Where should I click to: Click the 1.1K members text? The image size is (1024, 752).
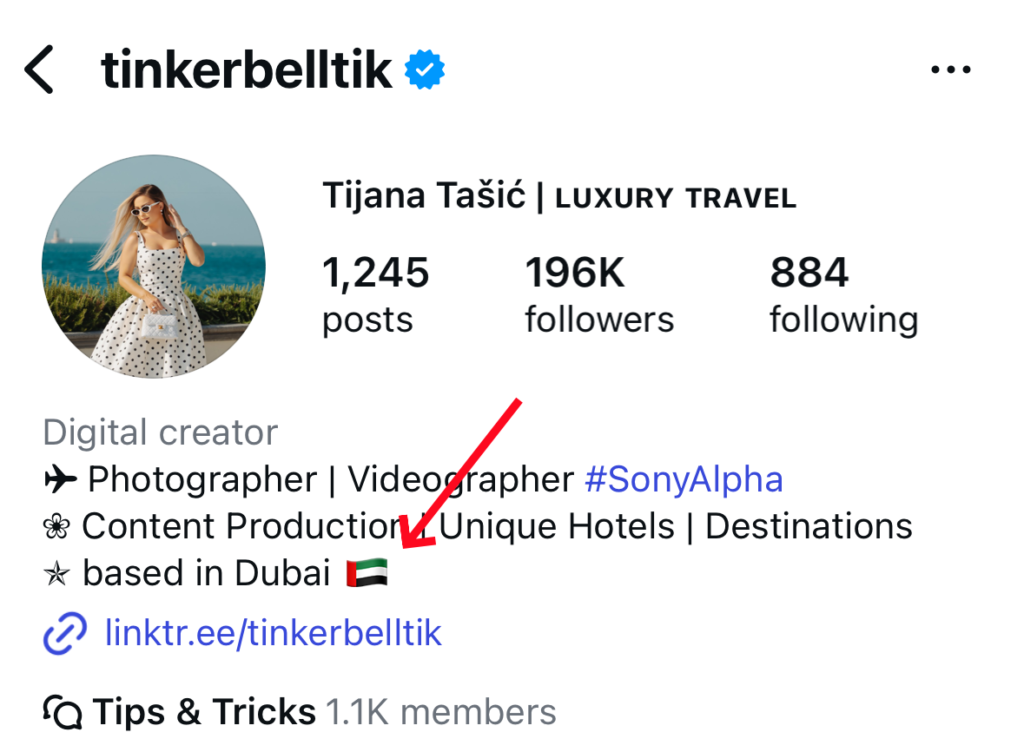pos(441,713)
